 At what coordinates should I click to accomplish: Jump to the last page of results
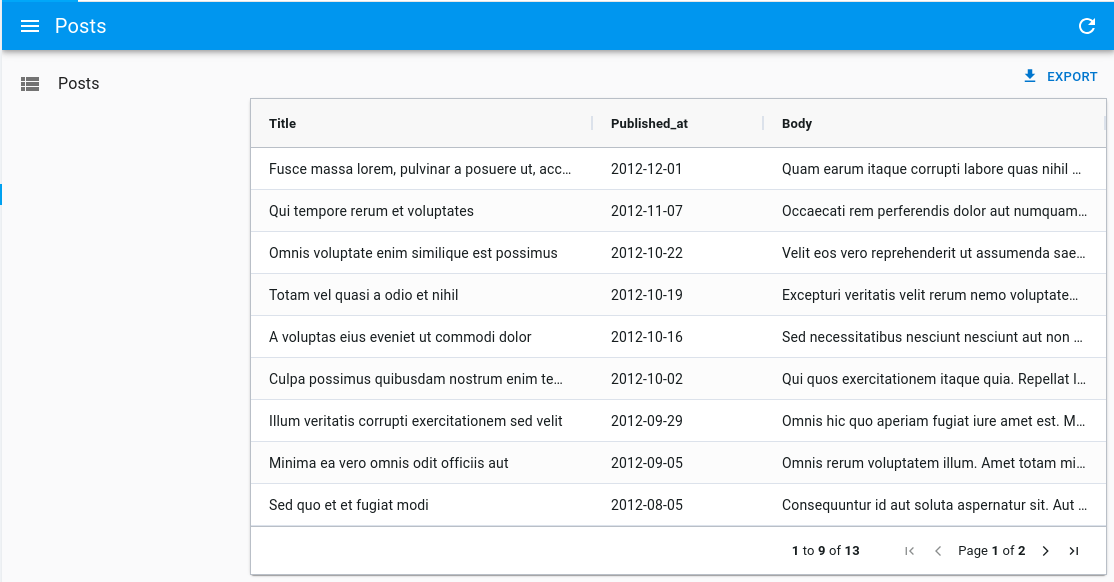click(1074, 551)
